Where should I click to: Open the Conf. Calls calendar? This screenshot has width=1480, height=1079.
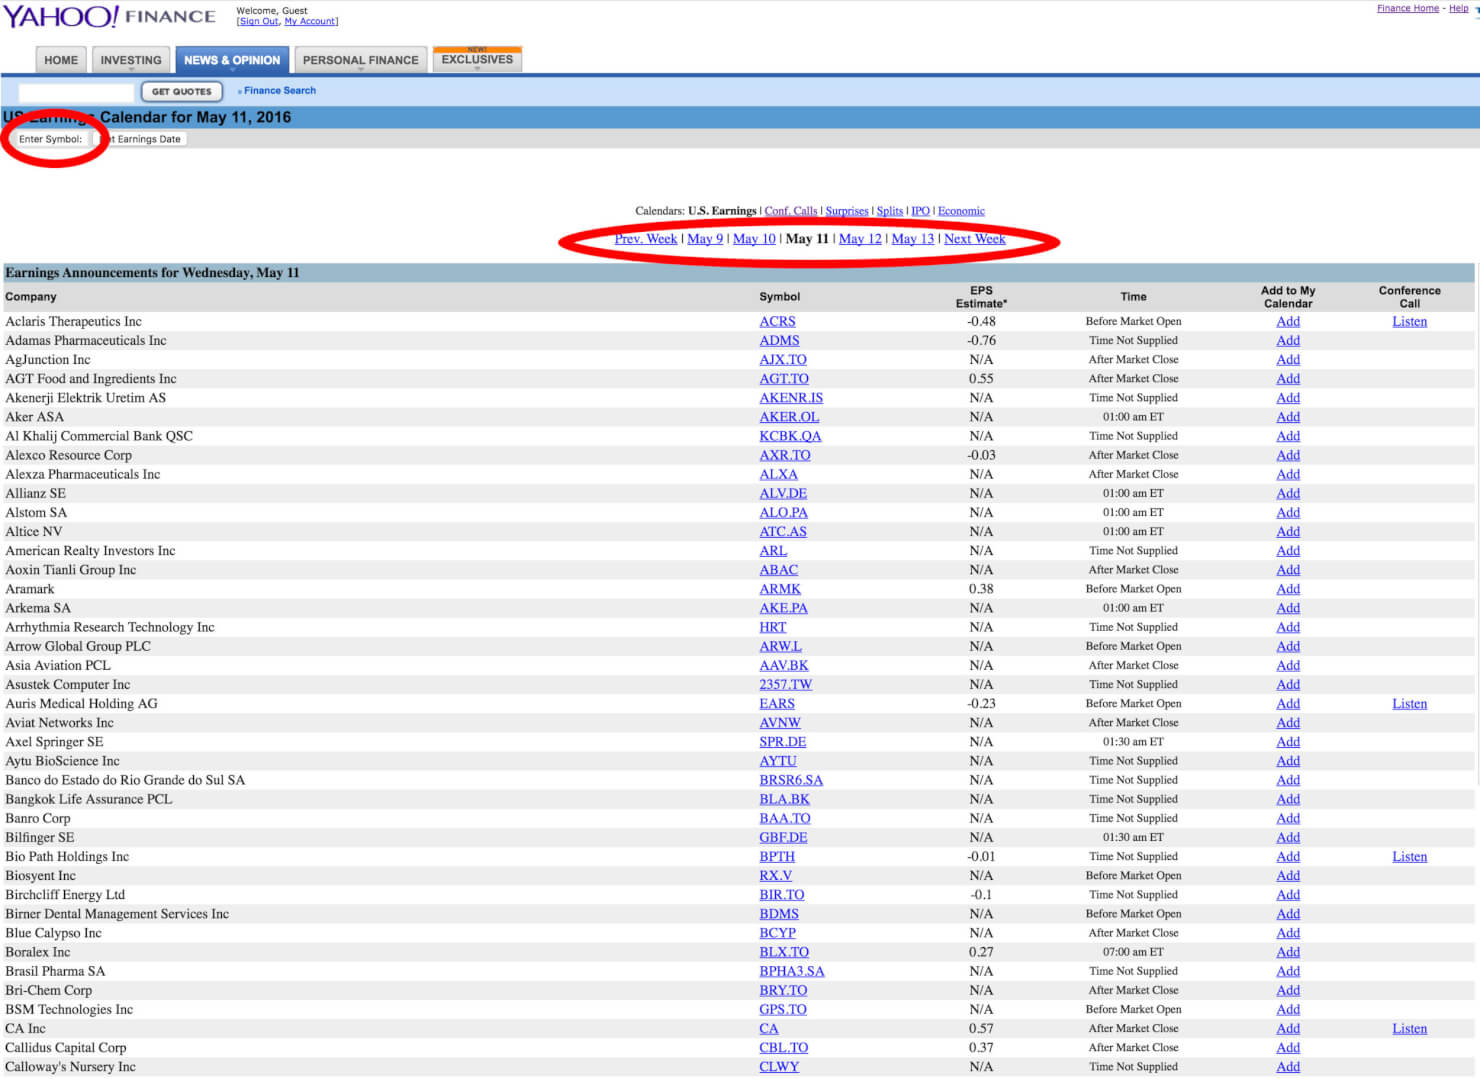pos(791,211)
